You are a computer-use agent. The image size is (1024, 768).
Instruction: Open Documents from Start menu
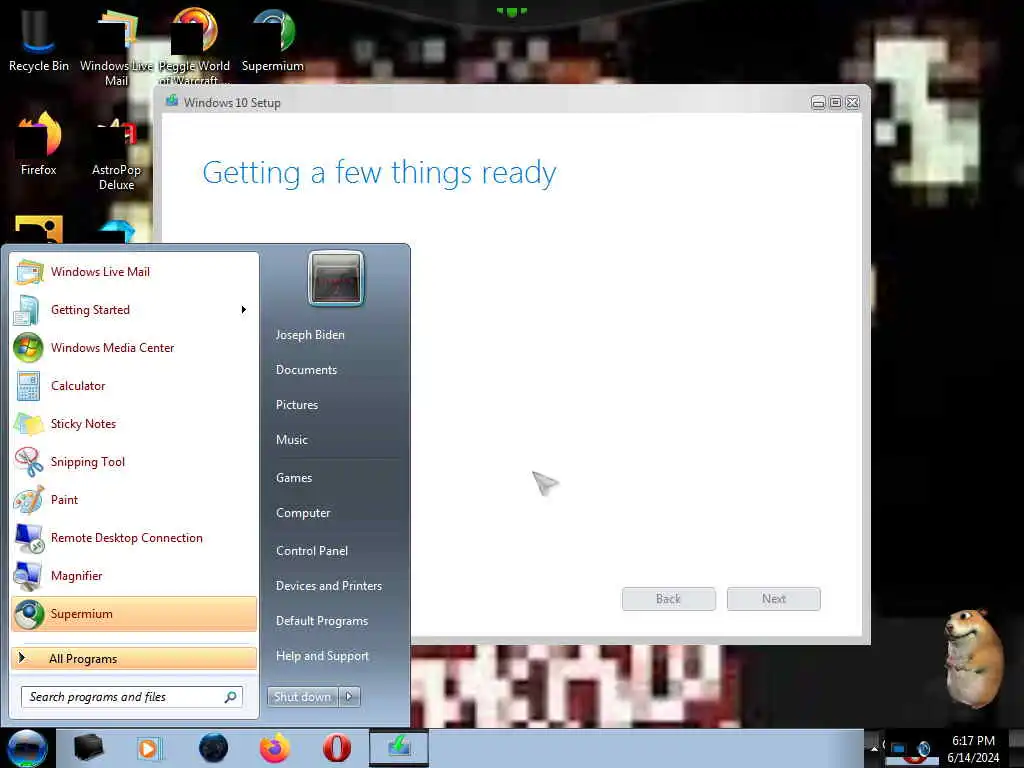point(306,370)
